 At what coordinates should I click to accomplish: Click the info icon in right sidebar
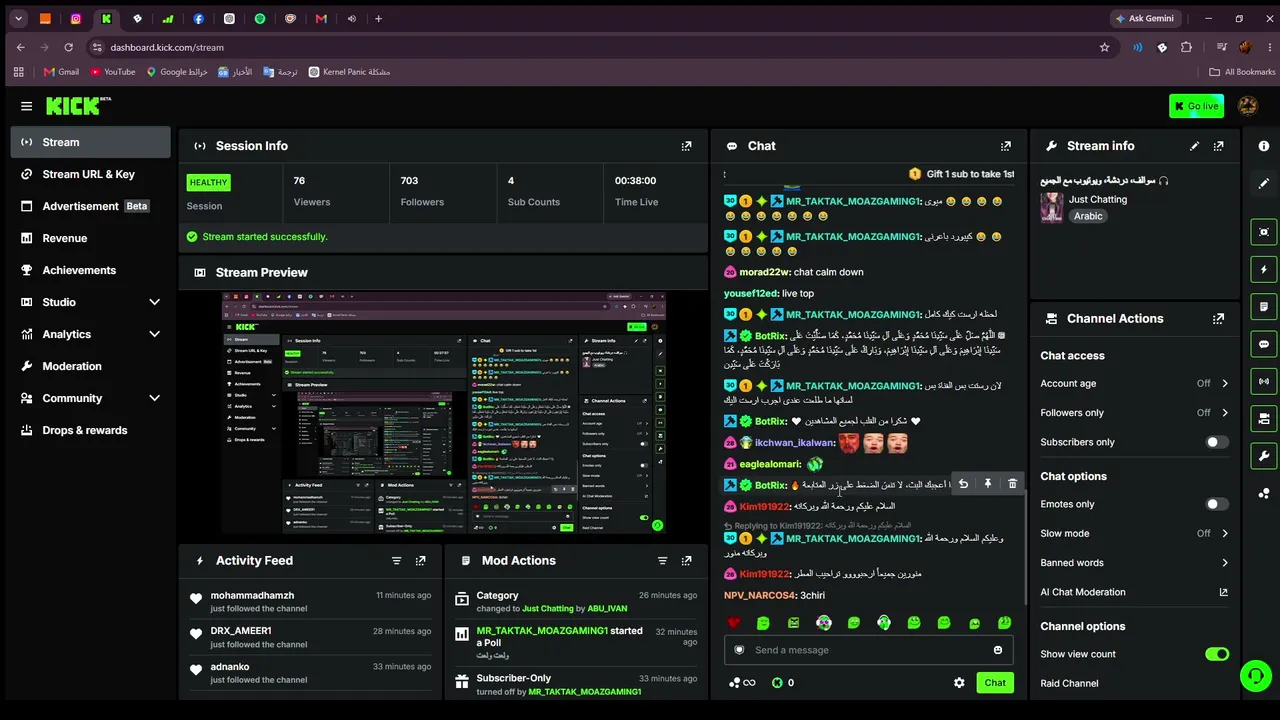point(1264,146)
